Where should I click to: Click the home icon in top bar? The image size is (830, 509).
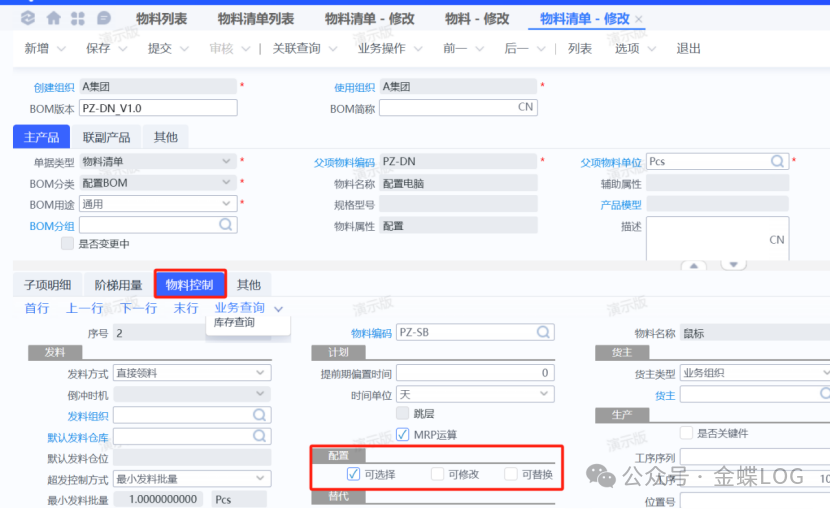coord(53,19)
